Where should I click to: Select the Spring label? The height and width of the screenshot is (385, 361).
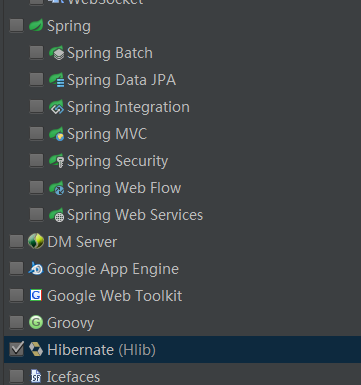tap(69, 26)
